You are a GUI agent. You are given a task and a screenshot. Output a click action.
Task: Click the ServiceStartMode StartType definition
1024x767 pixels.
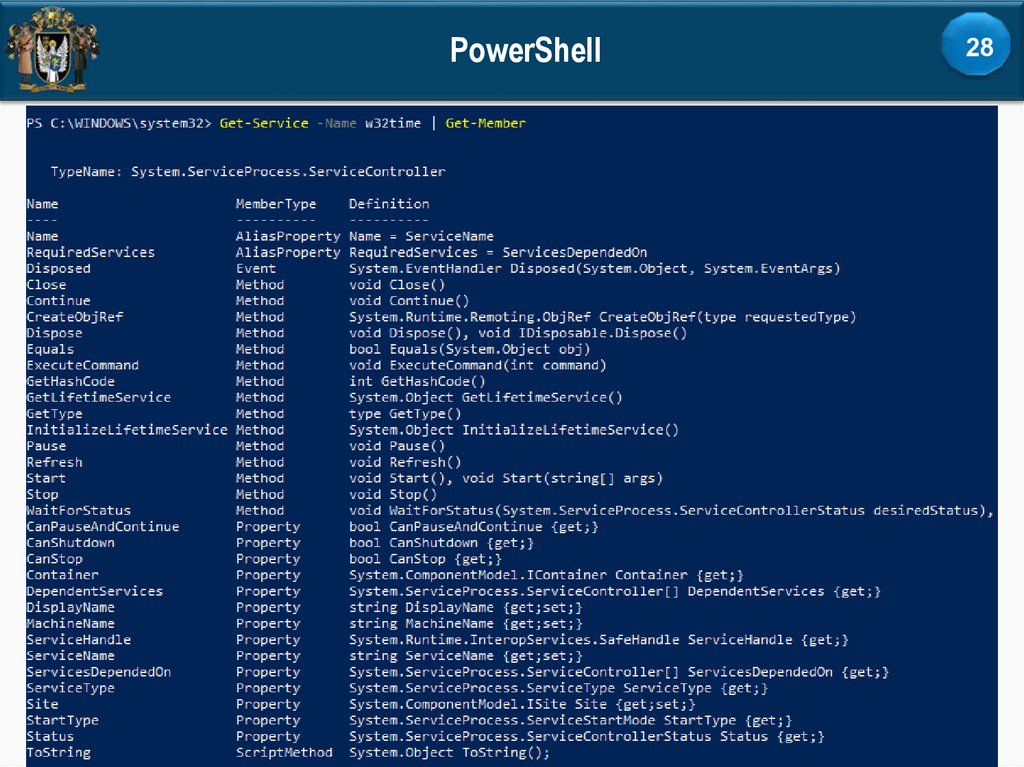(571, 720)
